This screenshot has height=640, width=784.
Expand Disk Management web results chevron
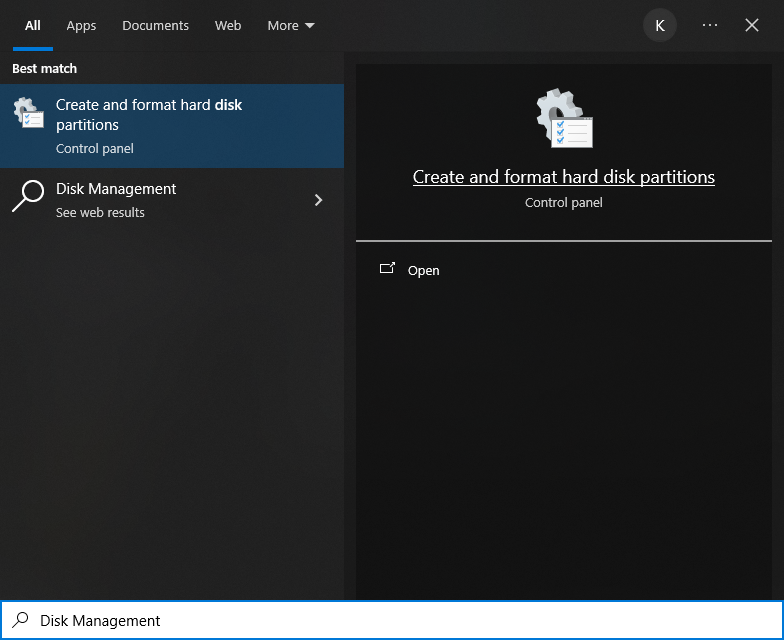click(x=318, y=200)
